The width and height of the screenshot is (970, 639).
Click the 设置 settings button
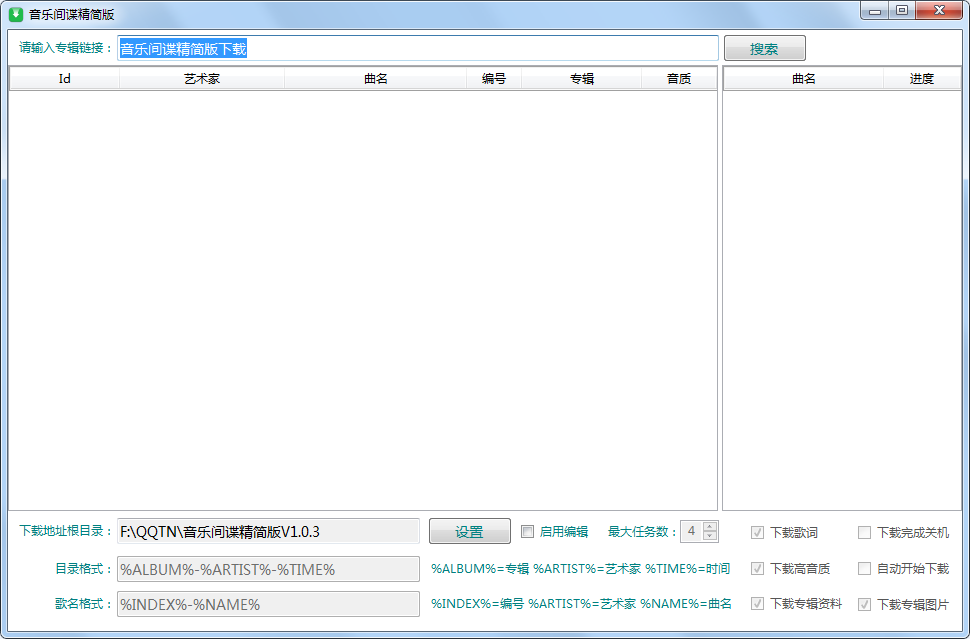tap(470, 531)
